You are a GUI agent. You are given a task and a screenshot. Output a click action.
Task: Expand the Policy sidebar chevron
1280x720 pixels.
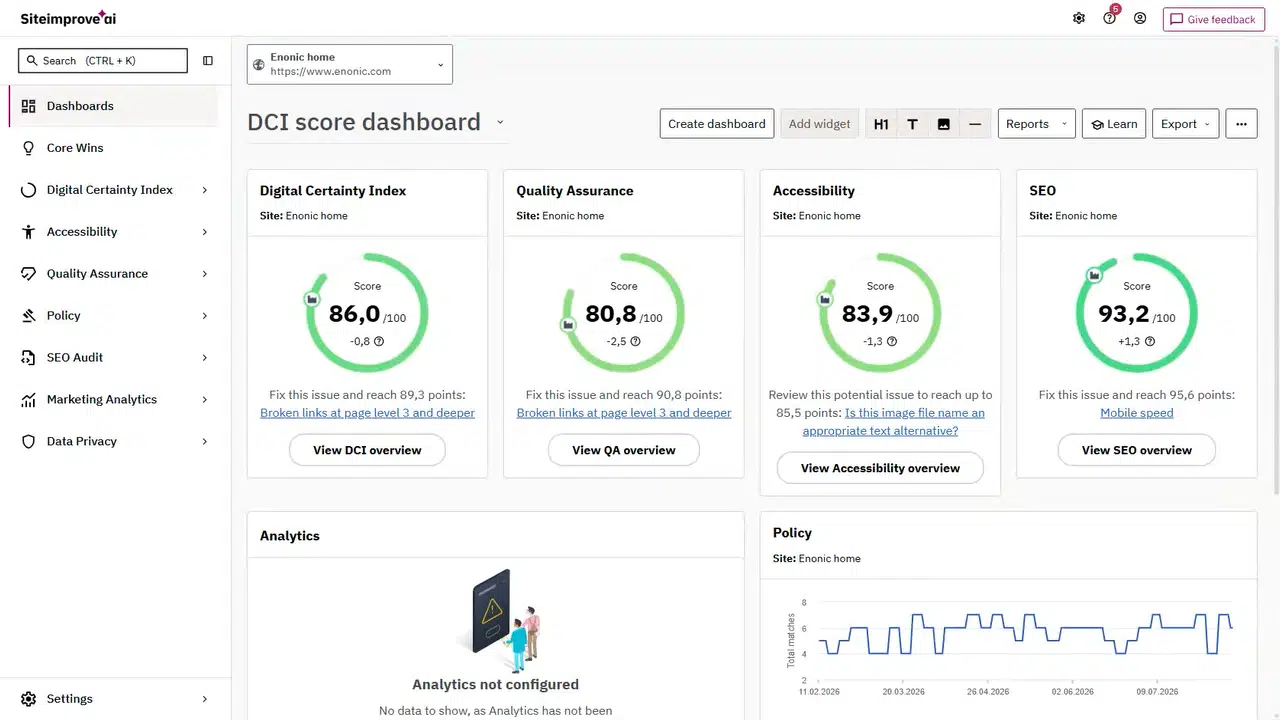(x=205, y=316)
